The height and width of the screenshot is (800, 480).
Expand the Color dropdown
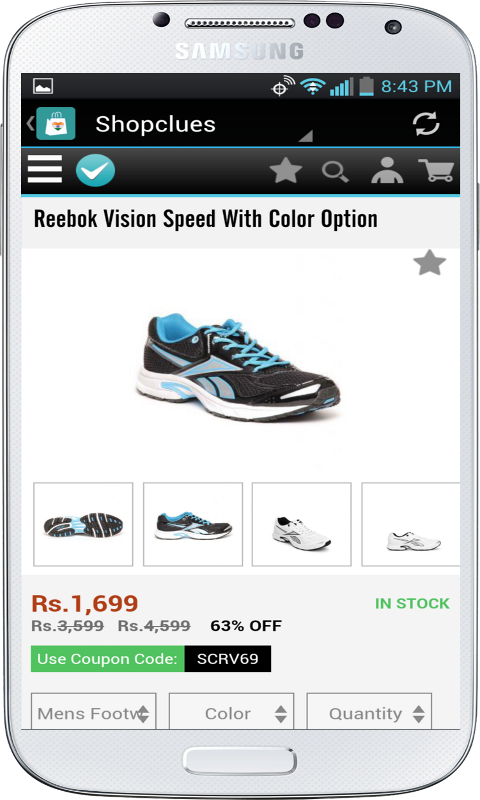tap(232, 711)
